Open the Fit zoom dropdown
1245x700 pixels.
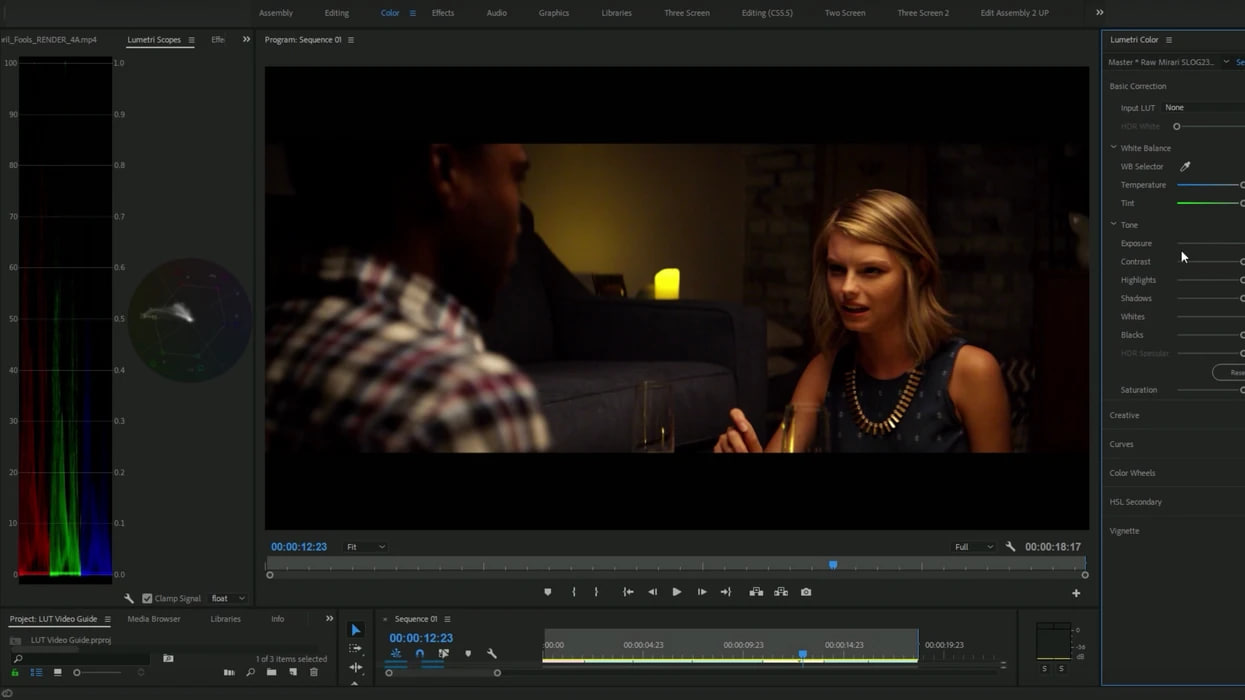pyautogui.click(x=365, y=546)
